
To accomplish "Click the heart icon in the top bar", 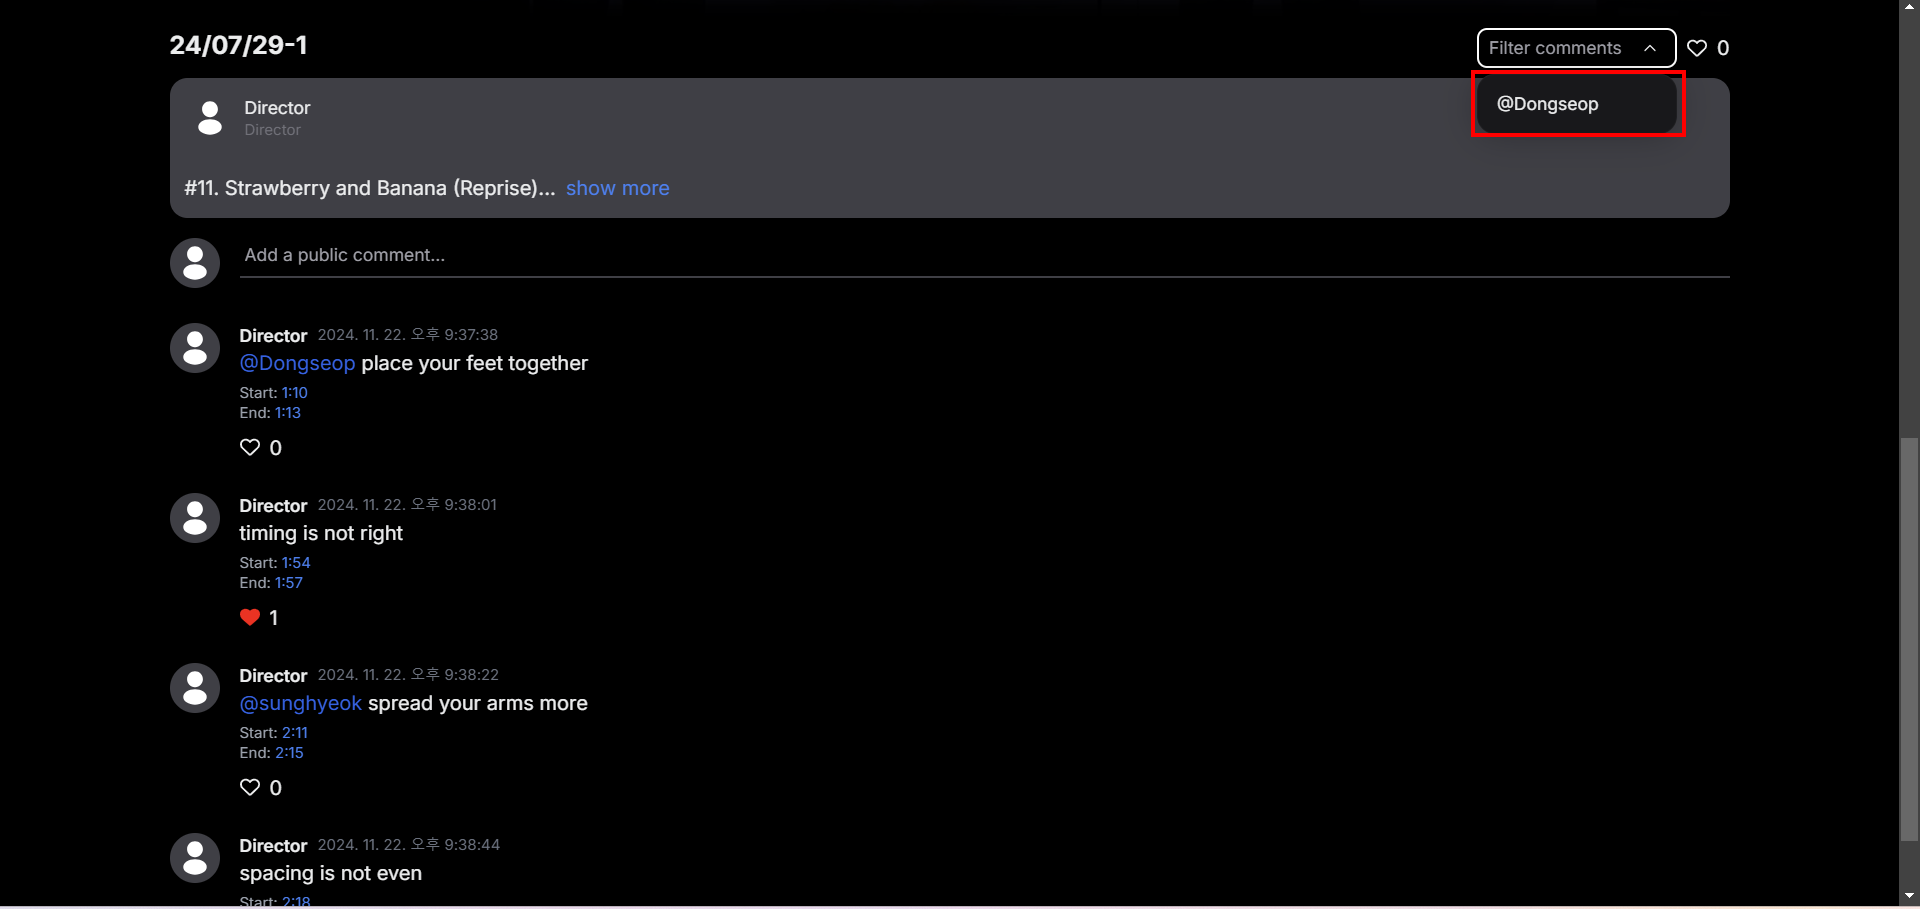I will (1698, 48).
